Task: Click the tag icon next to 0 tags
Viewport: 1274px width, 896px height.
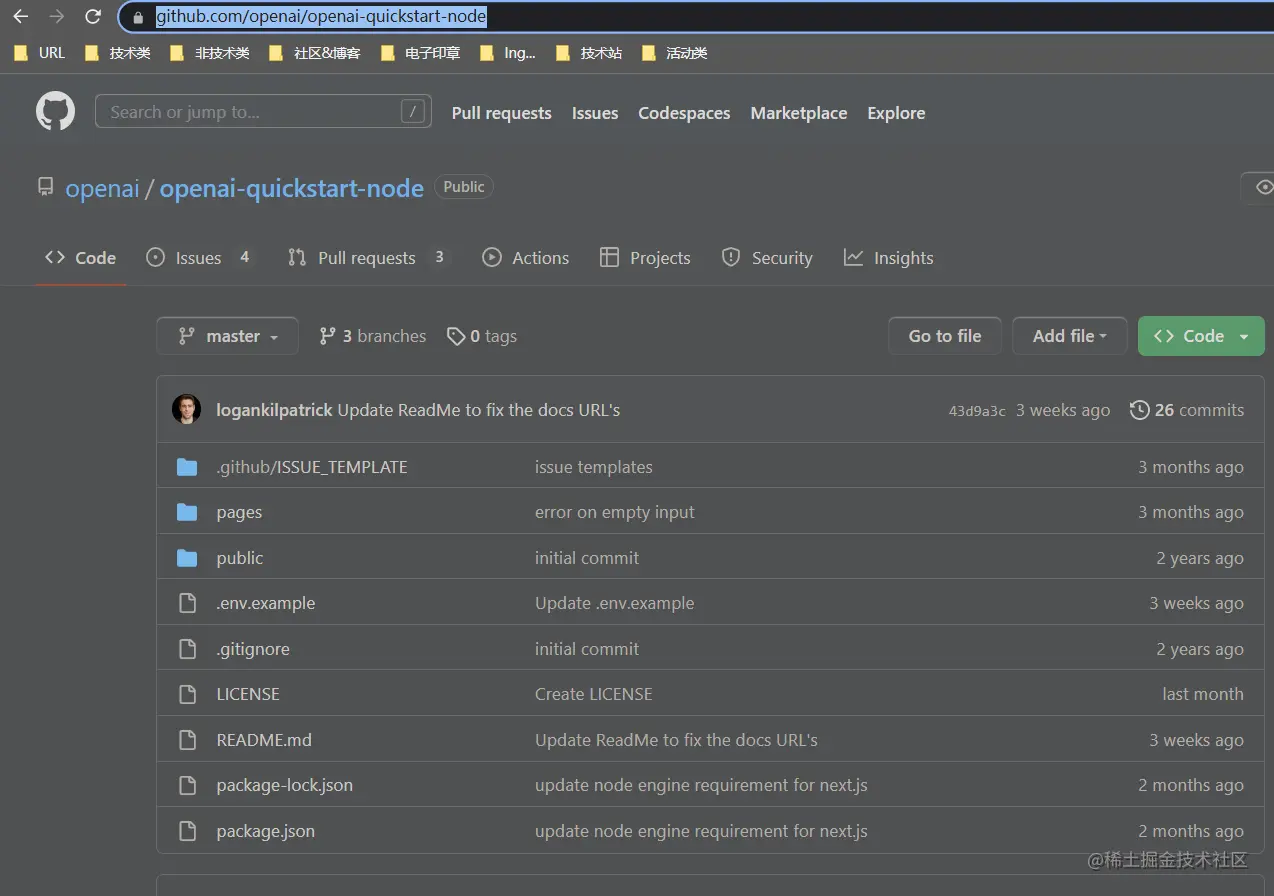Action: click(x=456, y=336)
